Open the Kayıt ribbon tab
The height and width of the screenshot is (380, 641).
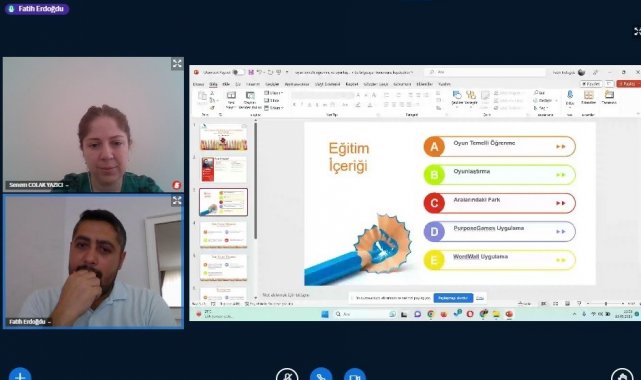tap(352, 84)
